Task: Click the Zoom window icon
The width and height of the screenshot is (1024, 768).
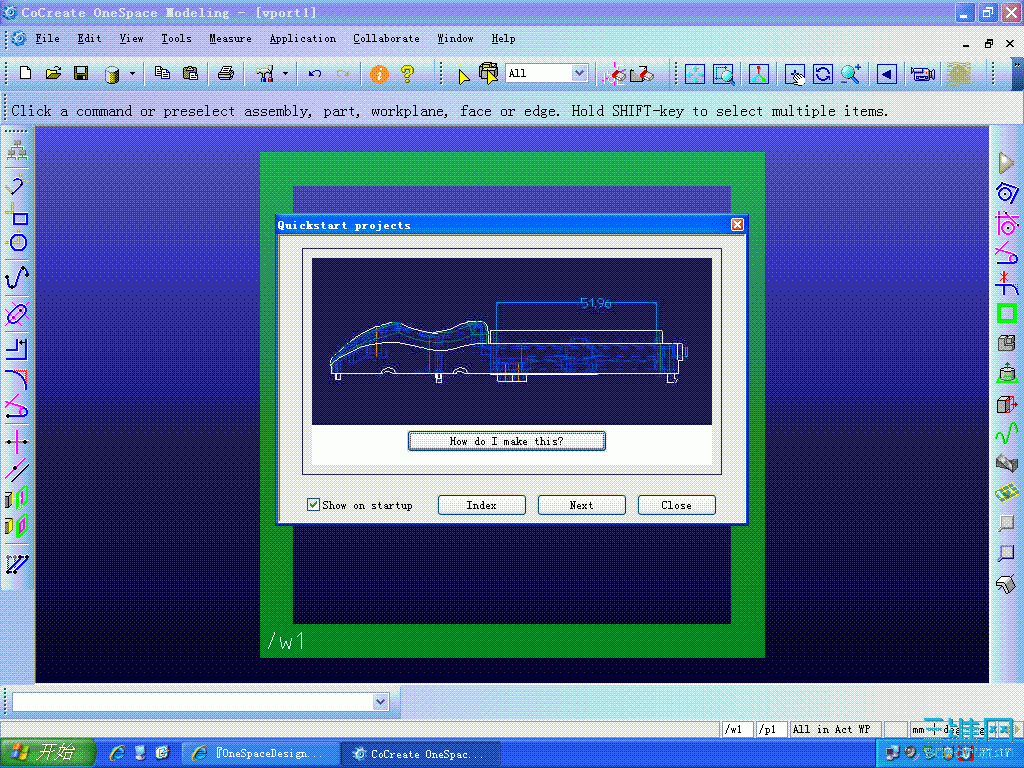Action: [724, 74]
